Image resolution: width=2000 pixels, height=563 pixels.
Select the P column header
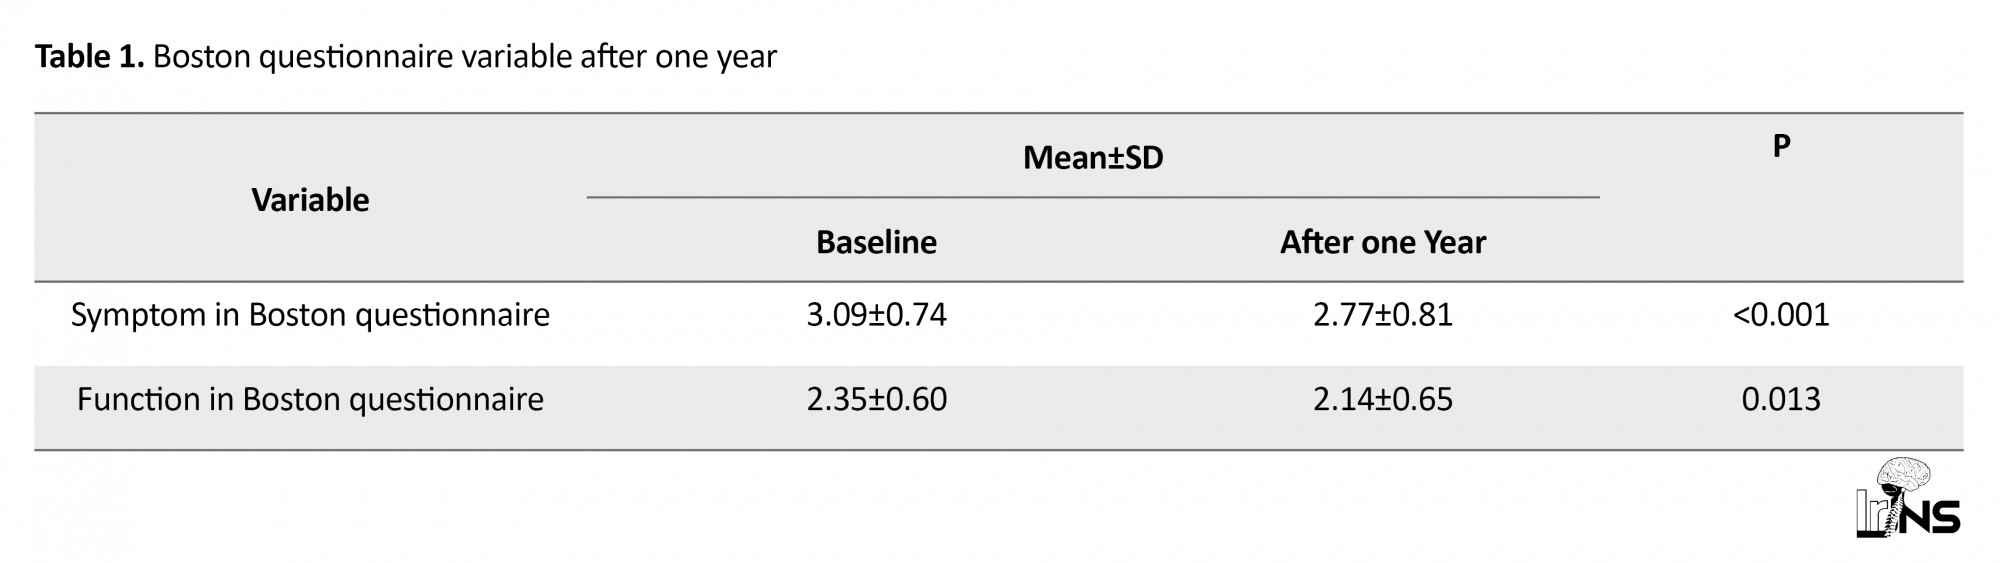pos(1781,147)
